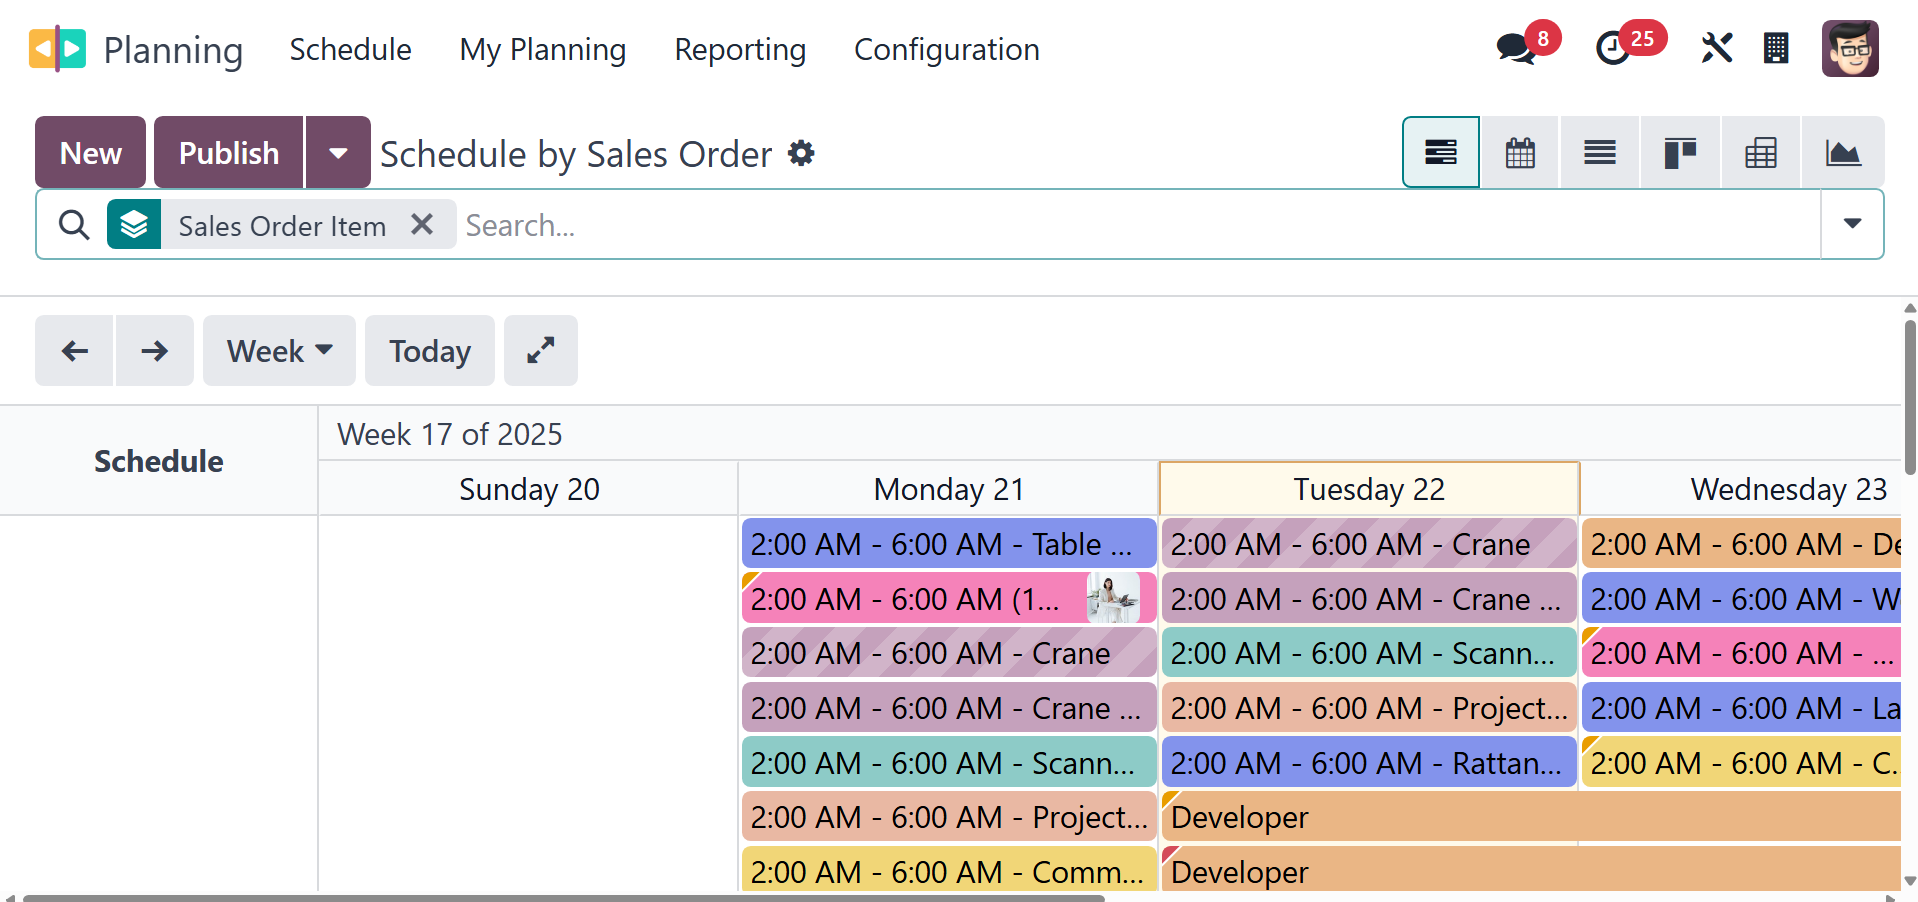The width and height of the screenshot is (1918, 902).
Task: Open the Week scale dropdown
Action: click(x=279, y=351)
